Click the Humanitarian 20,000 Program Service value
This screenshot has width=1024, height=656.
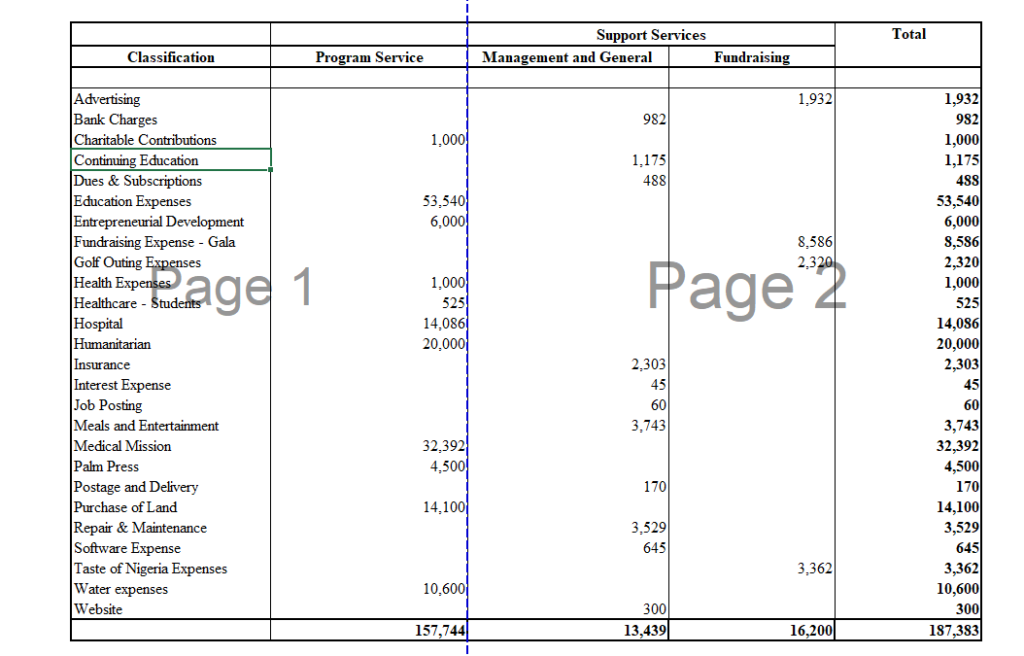click(369, 344)
